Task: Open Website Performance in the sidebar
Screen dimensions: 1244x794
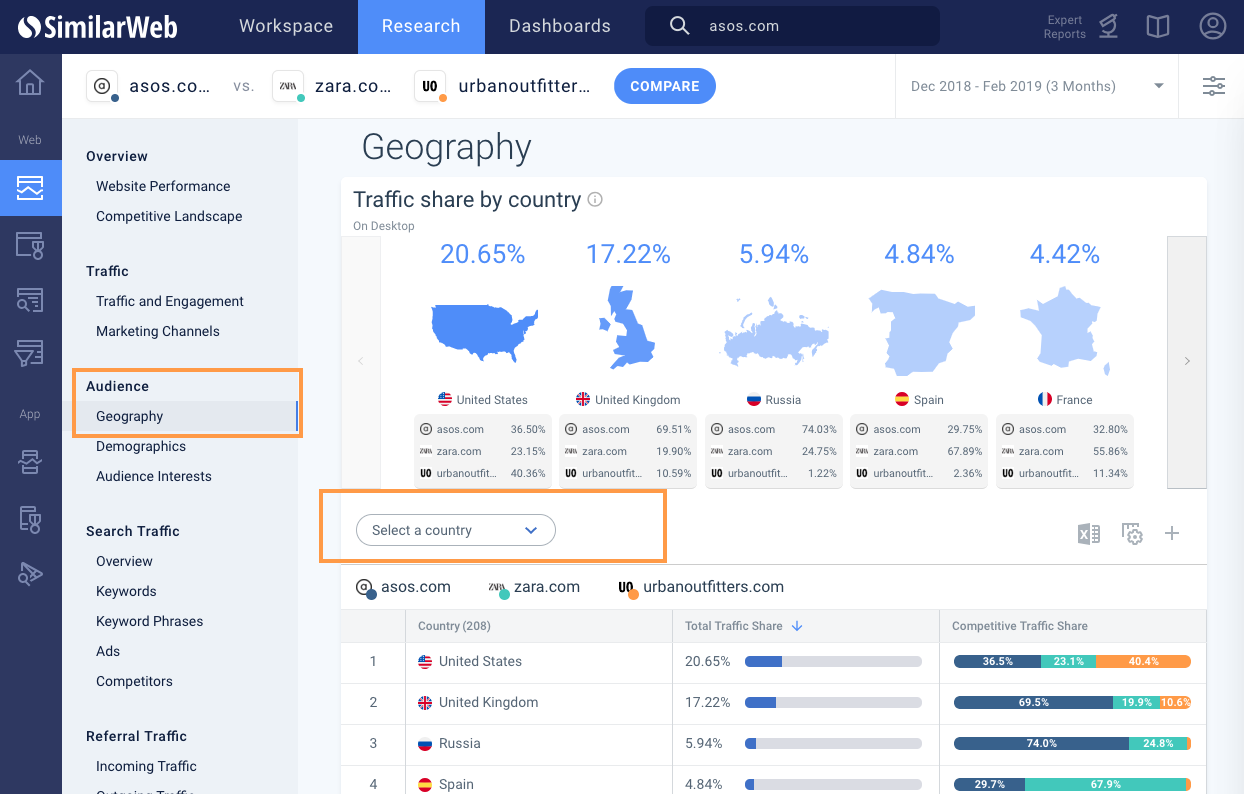Action: coord(163,186)
